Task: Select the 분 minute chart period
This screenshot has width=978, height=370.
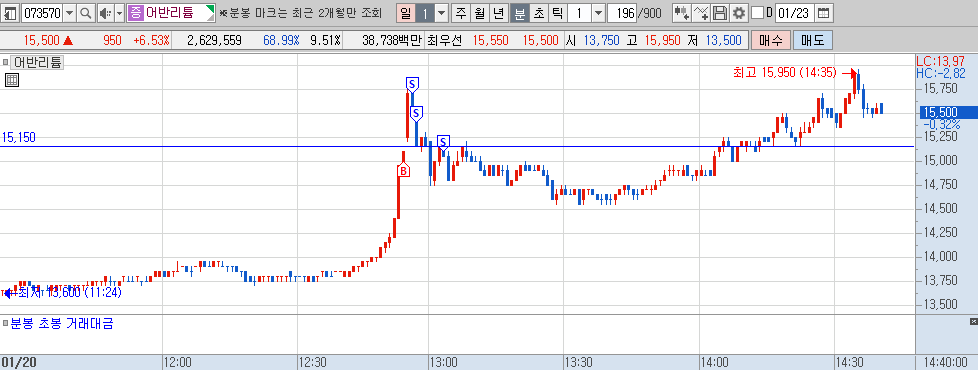Action: pyautogui.click(x=519, y=12)
